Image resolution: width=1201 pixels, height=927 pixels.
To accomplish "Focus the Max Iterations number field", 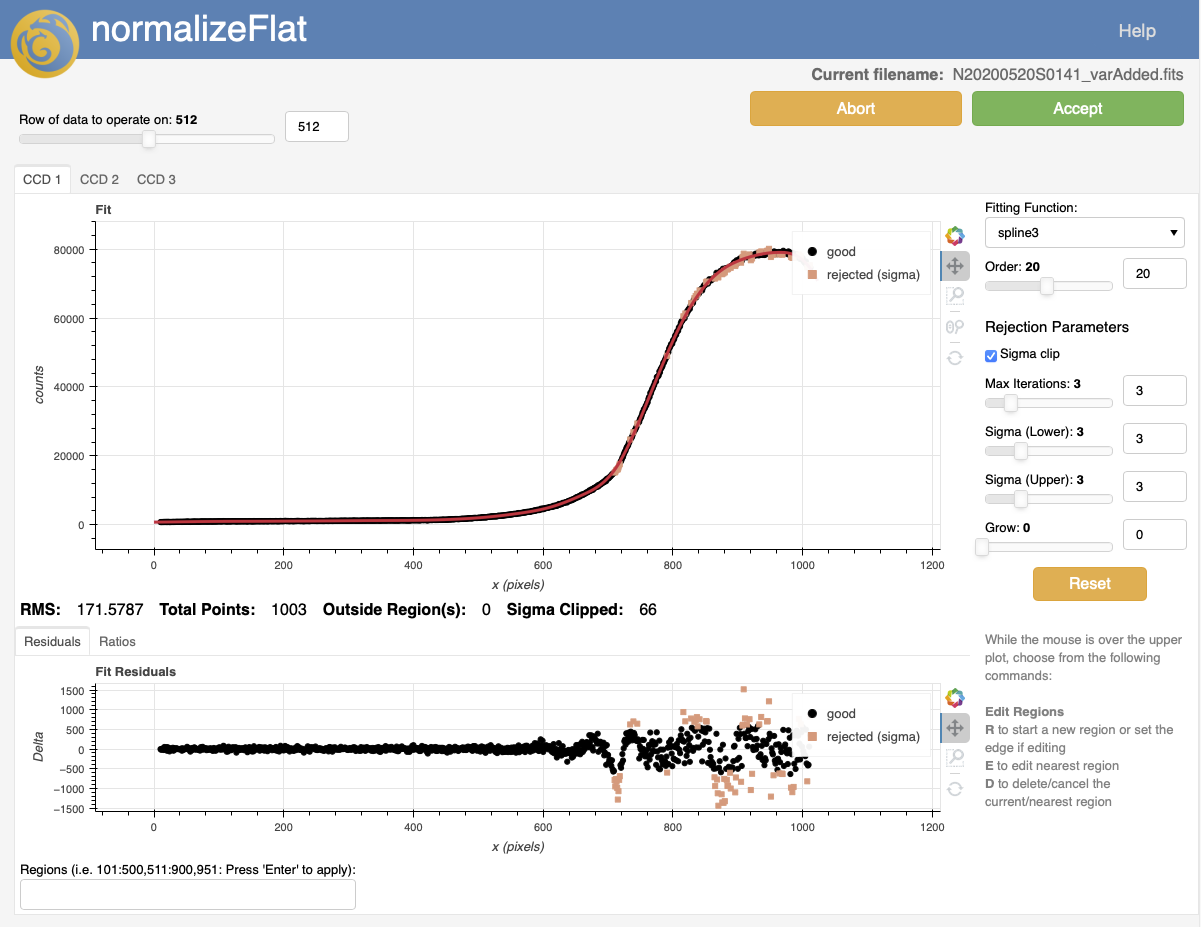I will coord(1155,391).
